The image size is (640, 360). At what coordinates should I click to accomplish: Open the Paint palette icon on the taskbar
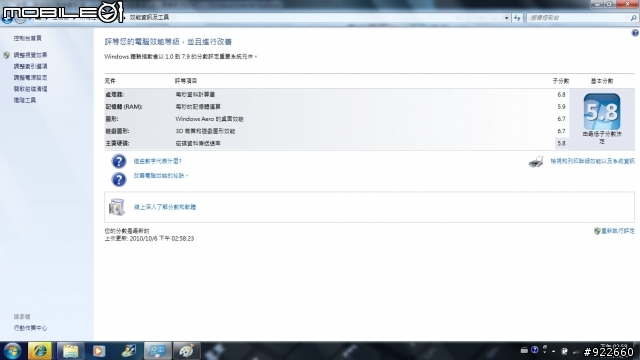pos(187,351)
